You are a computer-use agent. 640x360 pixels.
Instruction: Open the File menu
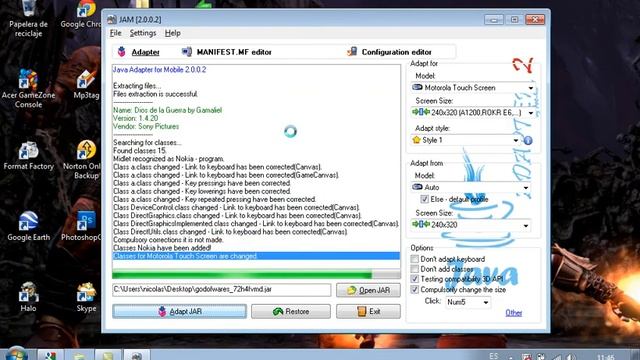[116, 33]
